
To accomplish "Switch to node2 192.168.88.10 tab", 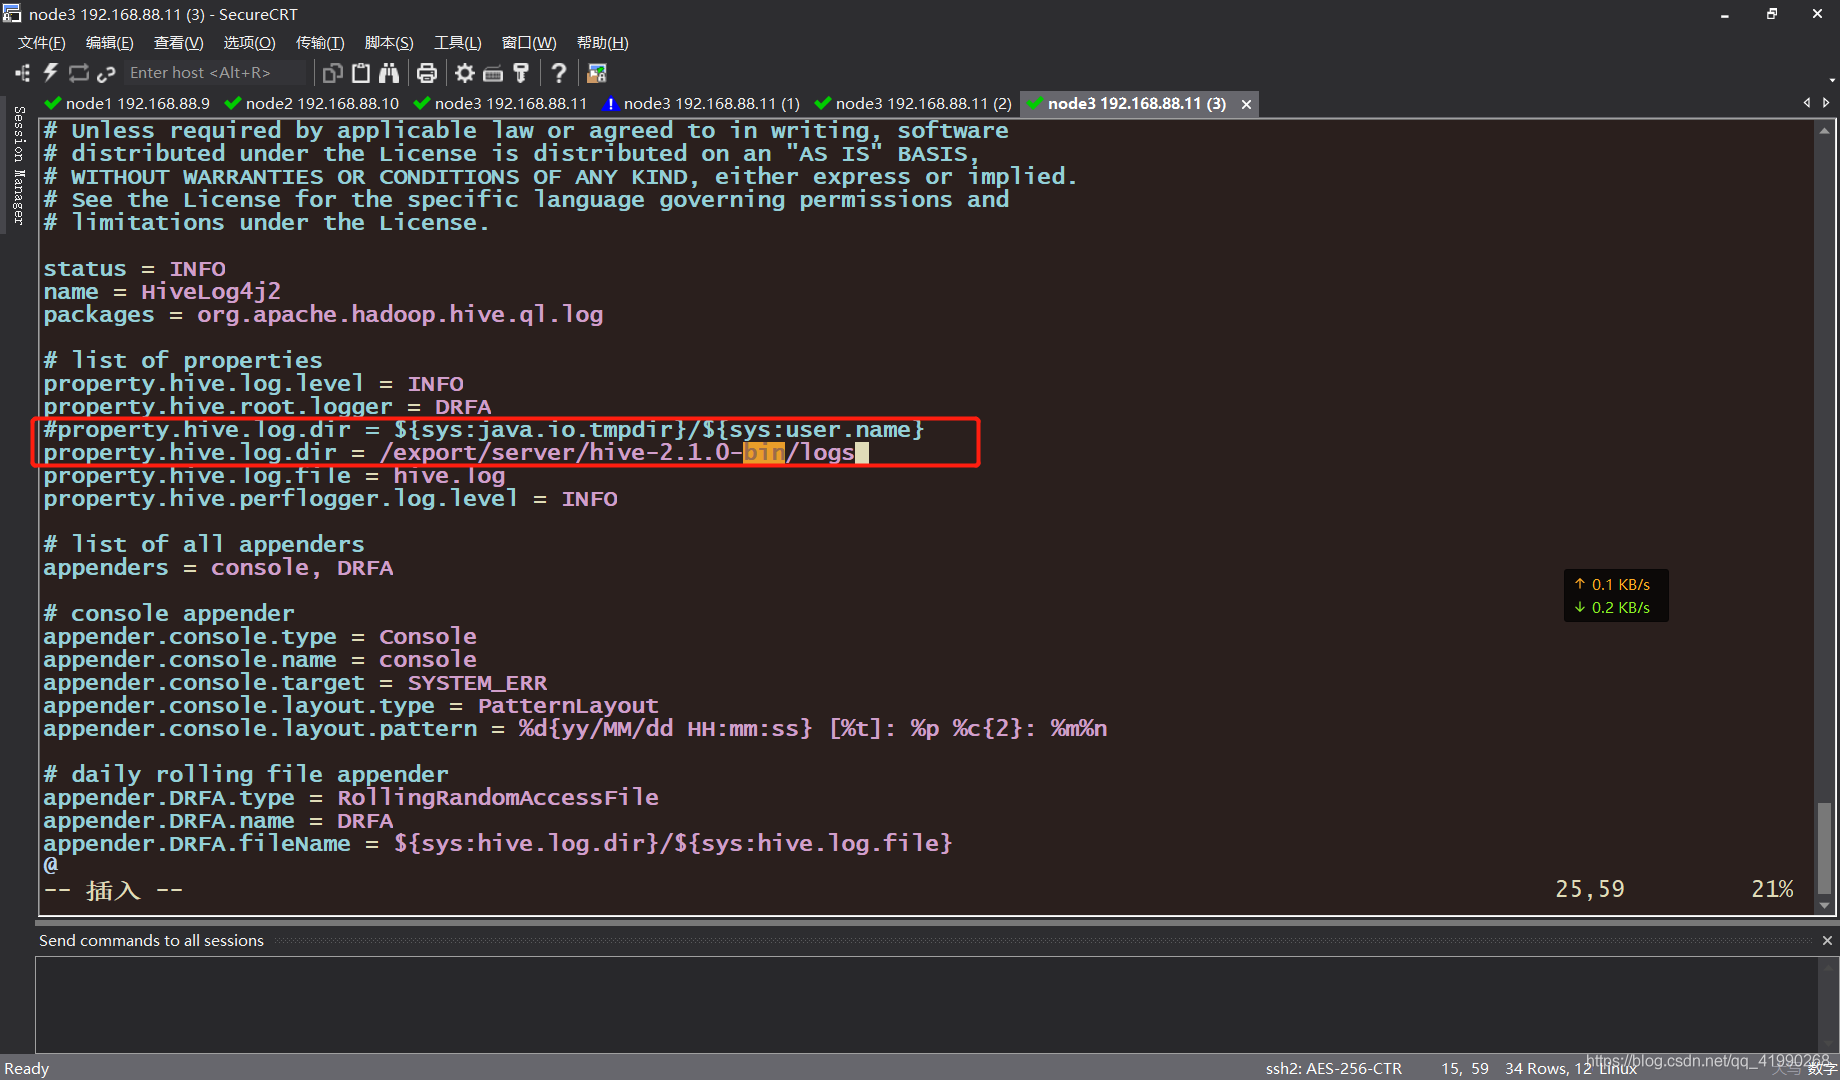I will click(312, 103).
